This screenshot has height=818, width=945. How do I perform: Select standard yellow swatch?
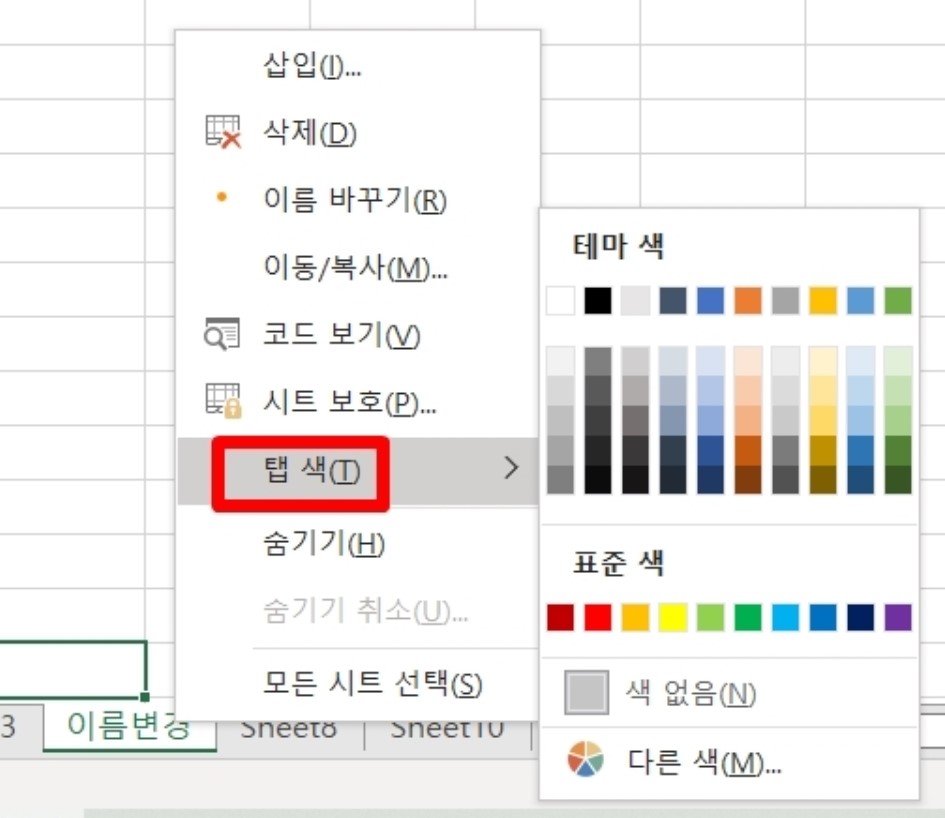(x=673, y=617)
